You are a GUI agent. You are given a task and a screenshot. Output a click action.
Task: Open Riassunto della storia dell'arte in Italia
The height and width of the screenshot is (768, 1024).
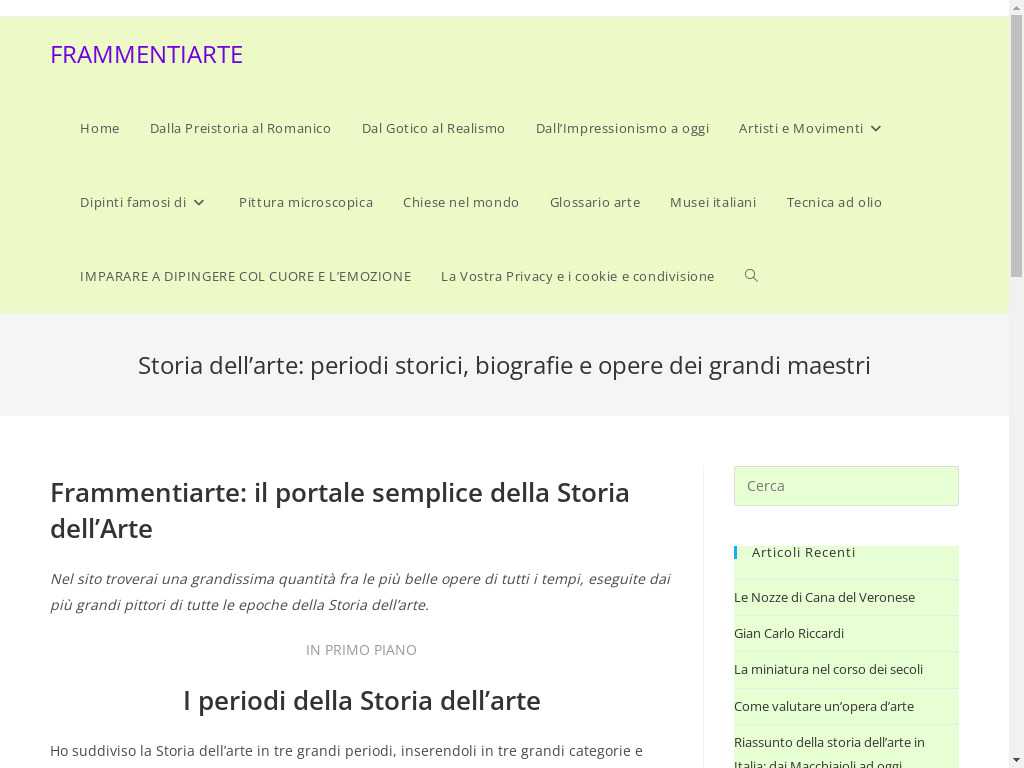829,752
